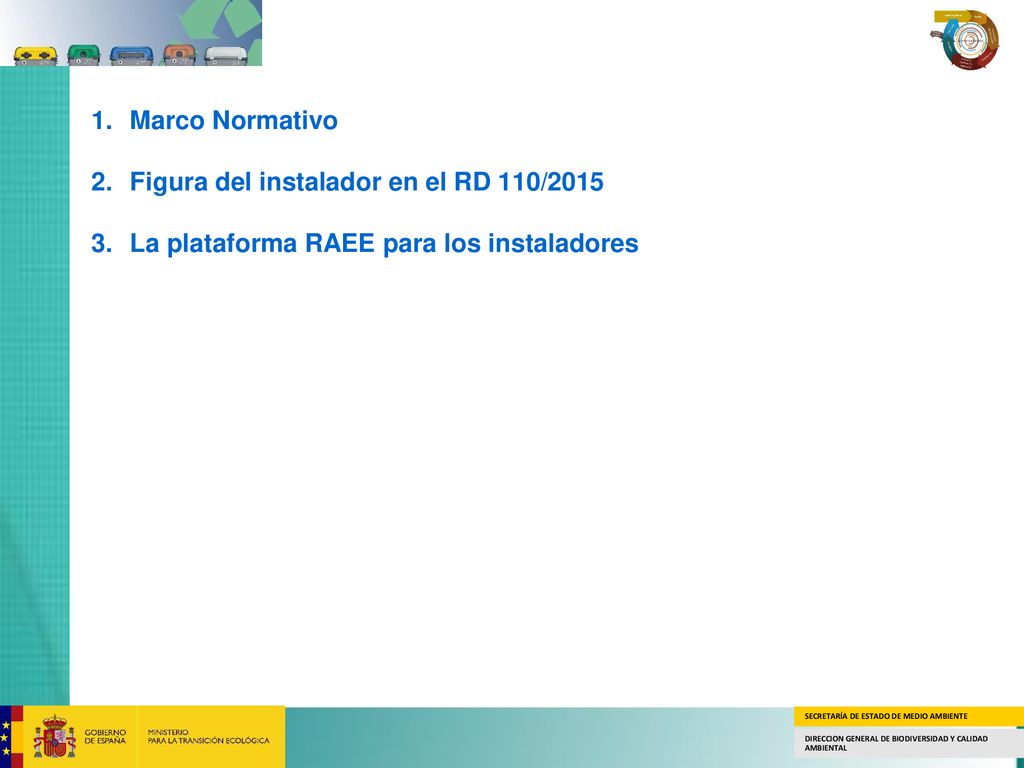
Task: Select 'Figura del instalador en el RD 110/2015'
Action: 366,182
